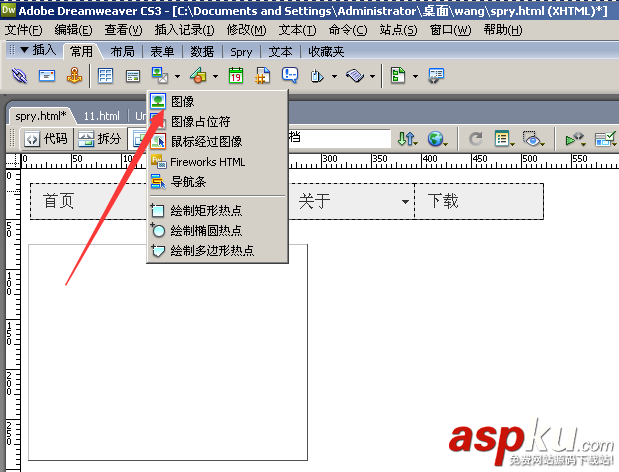Click the Refresh Design View icon
The image size is (619, 472).
[476, 139]
